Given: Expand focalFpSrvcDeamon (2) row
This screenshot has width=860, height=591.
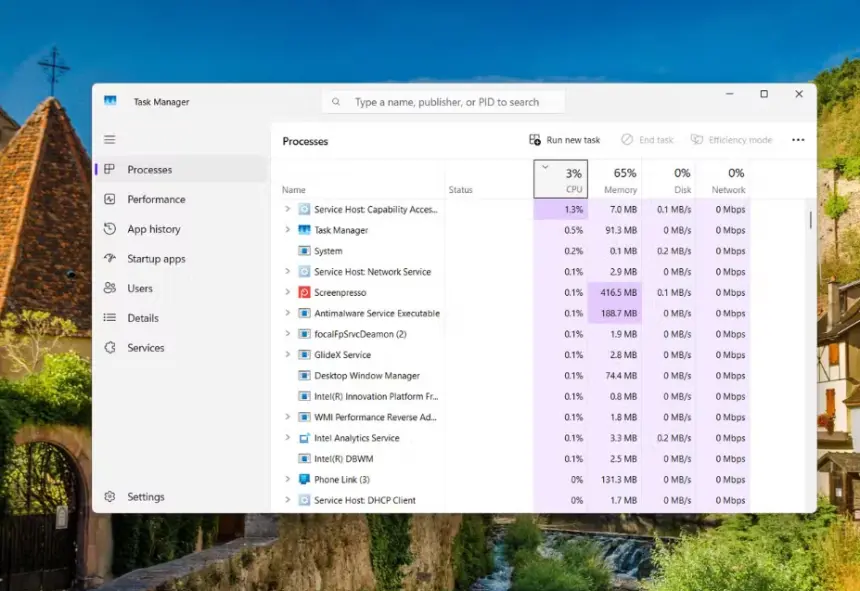Looking at the screenshot, I should click(x=287, y=334).
